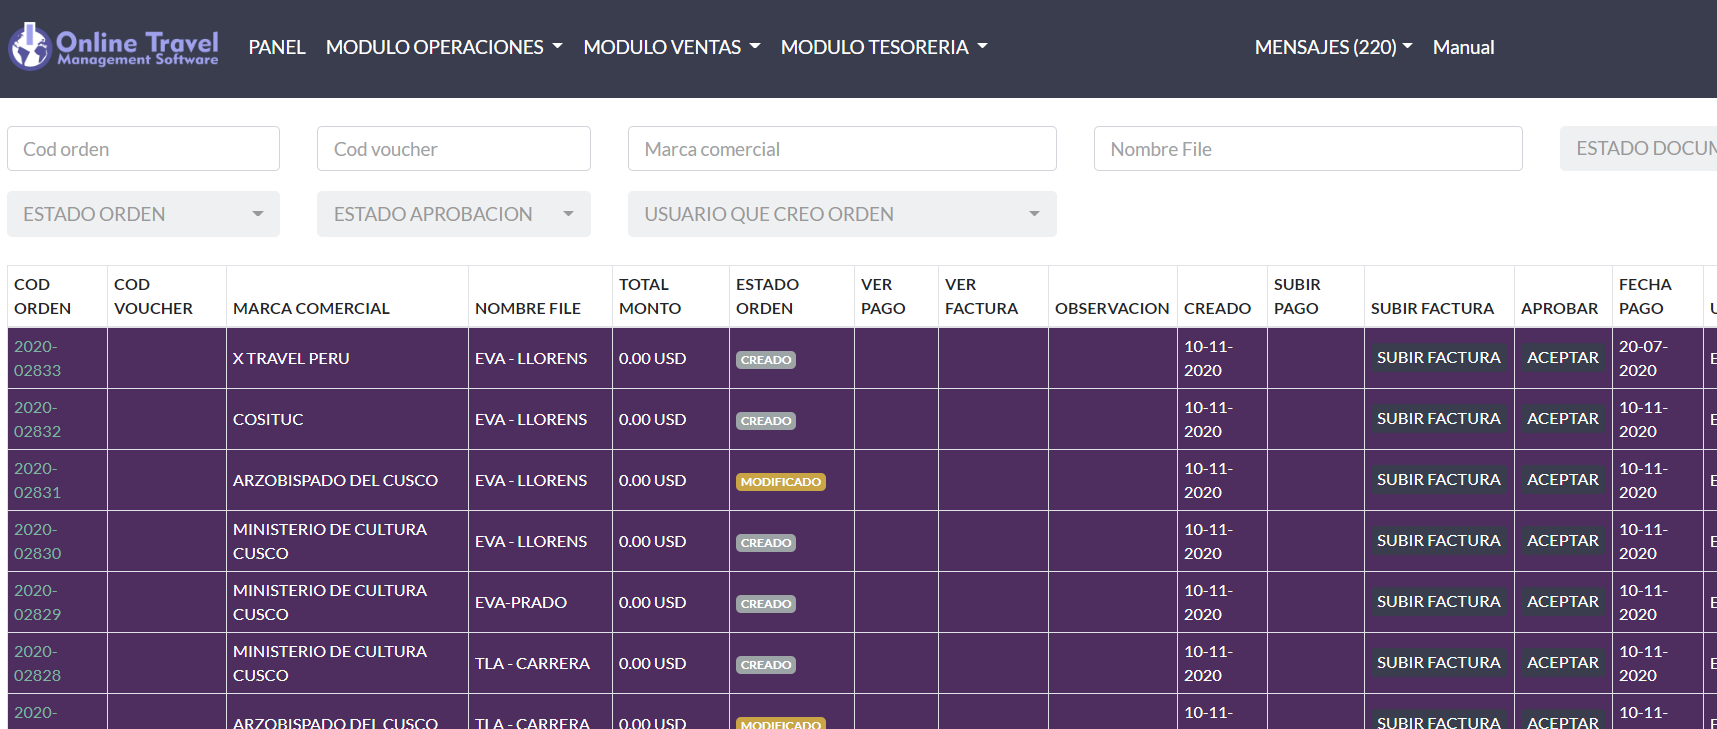Expand the ESTADO ORDEN filter dropdown
Viewport: 1717px width, 729px height.
pos(143,214)
